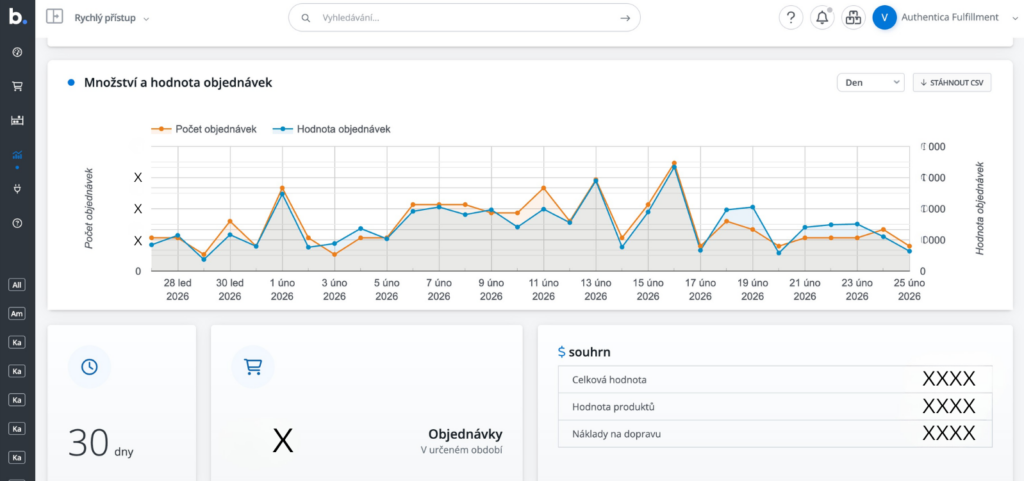Click the sidebar panel toggle icon
This screenshot has height=481, width=1024.
point(54,17)
